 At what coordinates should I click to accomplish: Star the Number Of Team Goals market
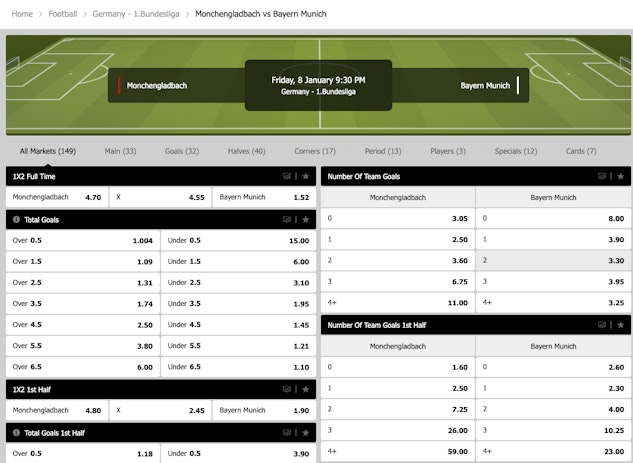[x=620, y=176]
